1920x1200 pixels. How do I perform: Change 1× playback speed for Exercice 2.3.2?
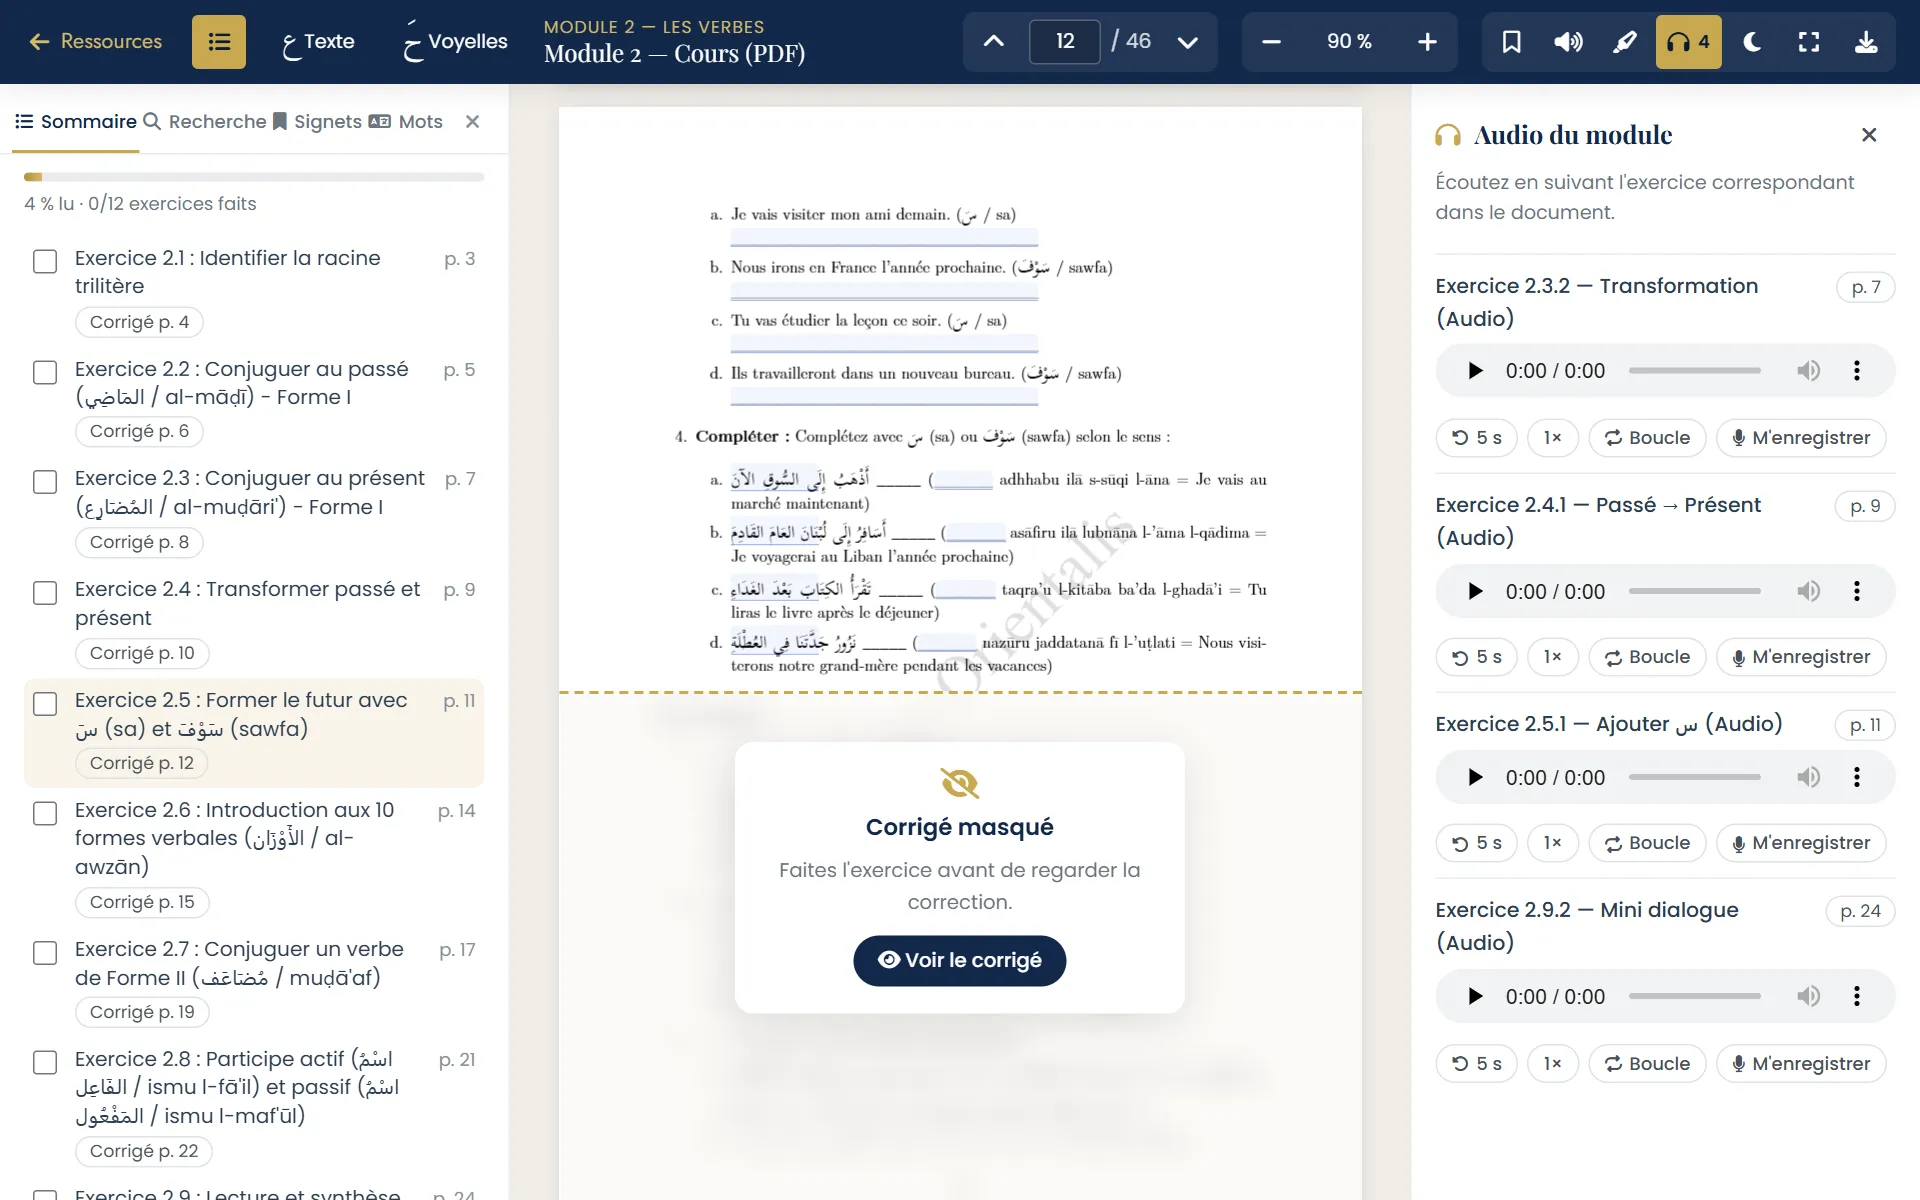tap(1552, 439)
